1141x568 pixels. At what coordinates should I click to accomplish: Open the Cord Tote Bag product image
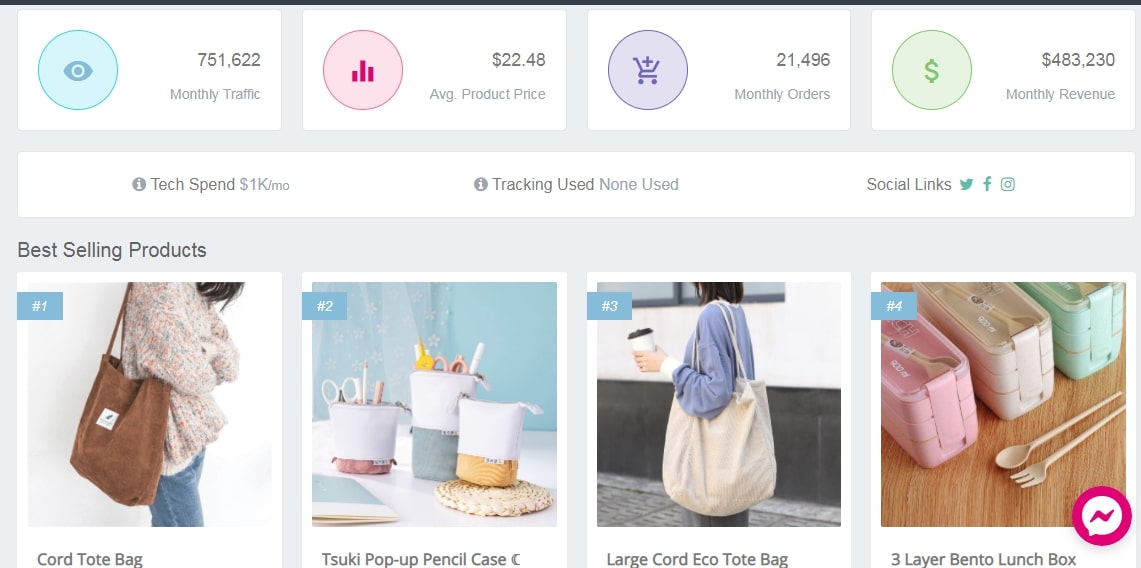point(149,404)
